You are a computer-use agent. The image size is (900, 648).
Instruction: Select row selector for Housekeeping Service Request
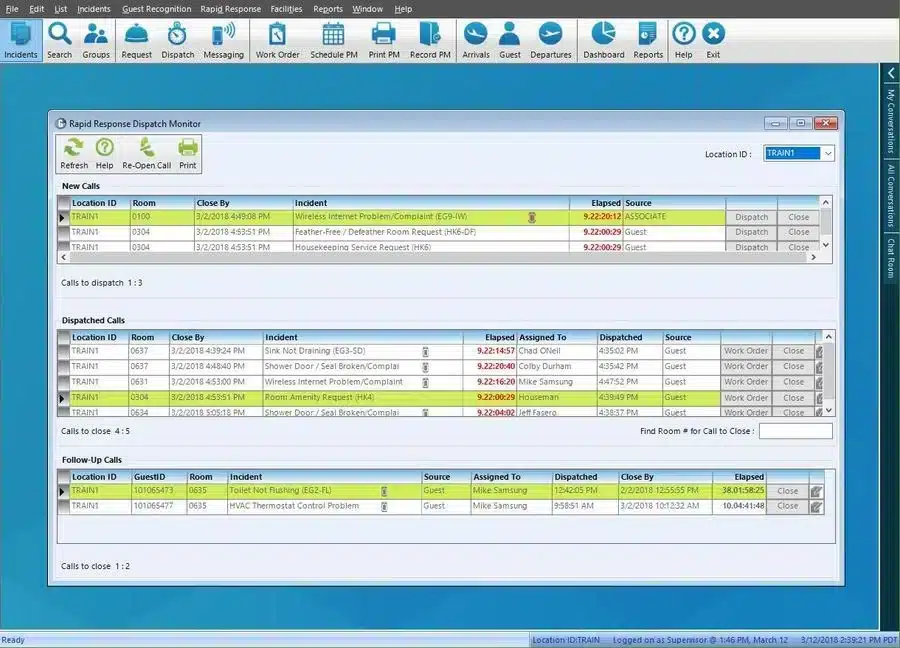pyautogui.click(x=64, y=247)
